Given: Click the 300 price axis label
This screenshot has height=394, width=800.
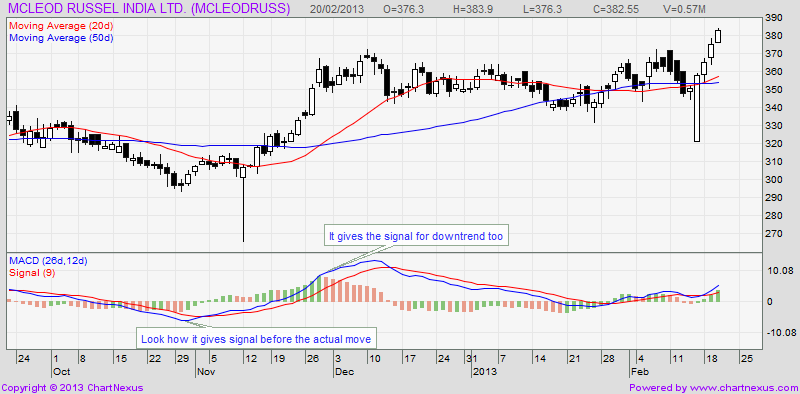Looking at the screenshot, I should 774,180.
